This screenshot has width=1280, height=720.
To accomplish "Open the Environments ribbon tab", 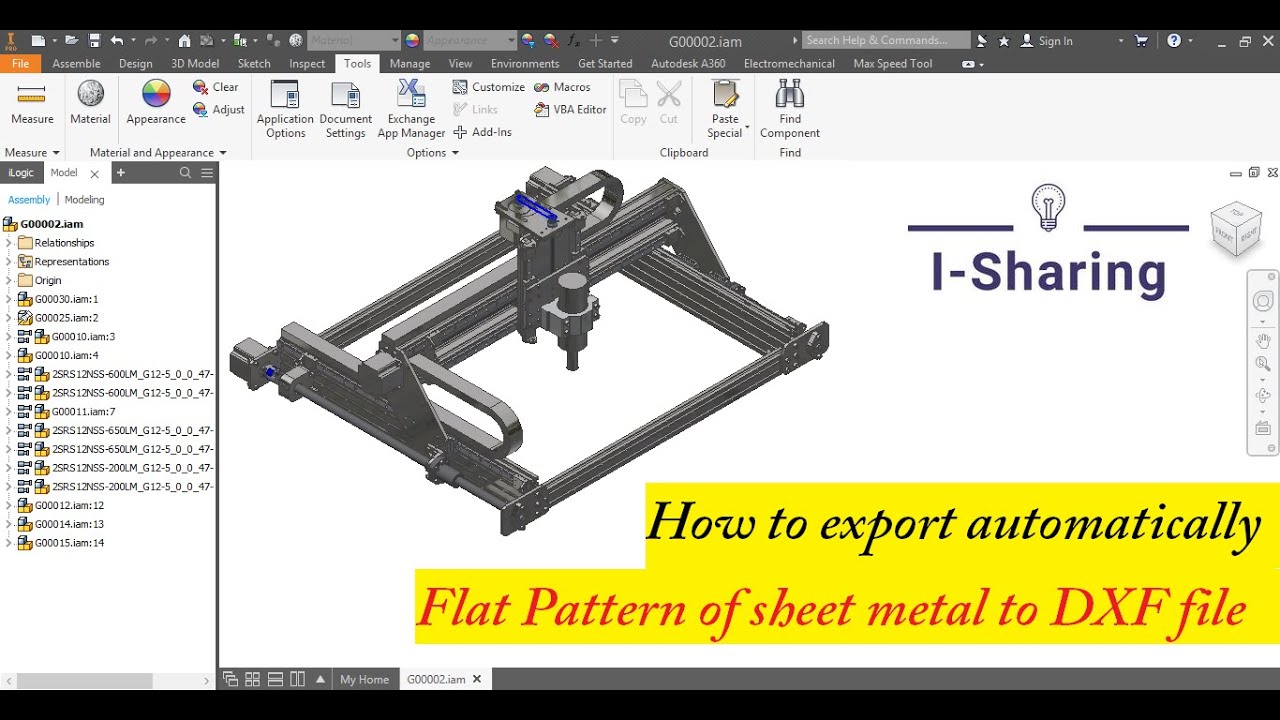I will tap(525, 63).
